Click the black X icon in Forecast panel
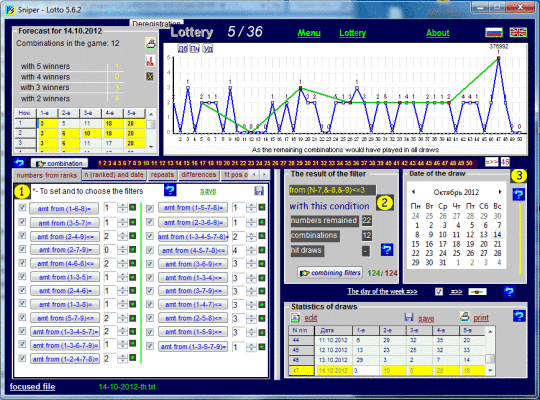 (x=150, y=76)
